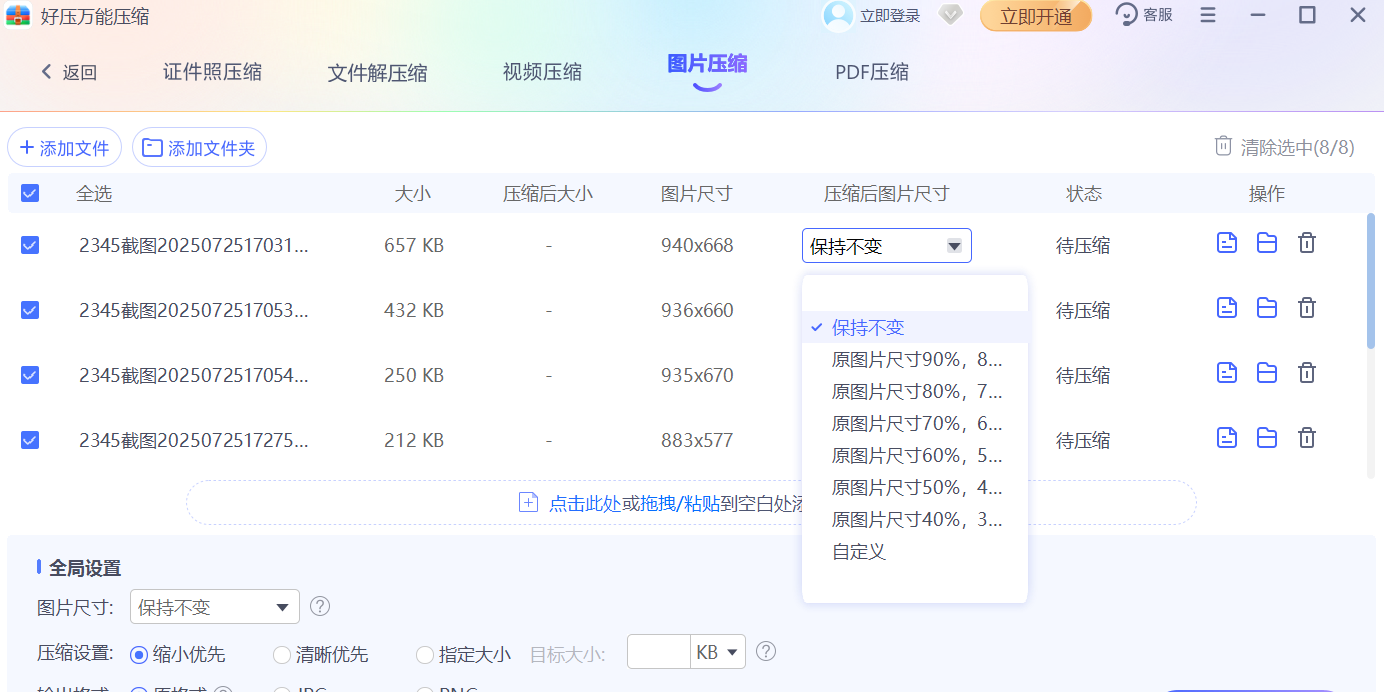This screenshot has height=692, width=1384.
Task: Open folder icon in the 250 KB row
Action: 1267,373
